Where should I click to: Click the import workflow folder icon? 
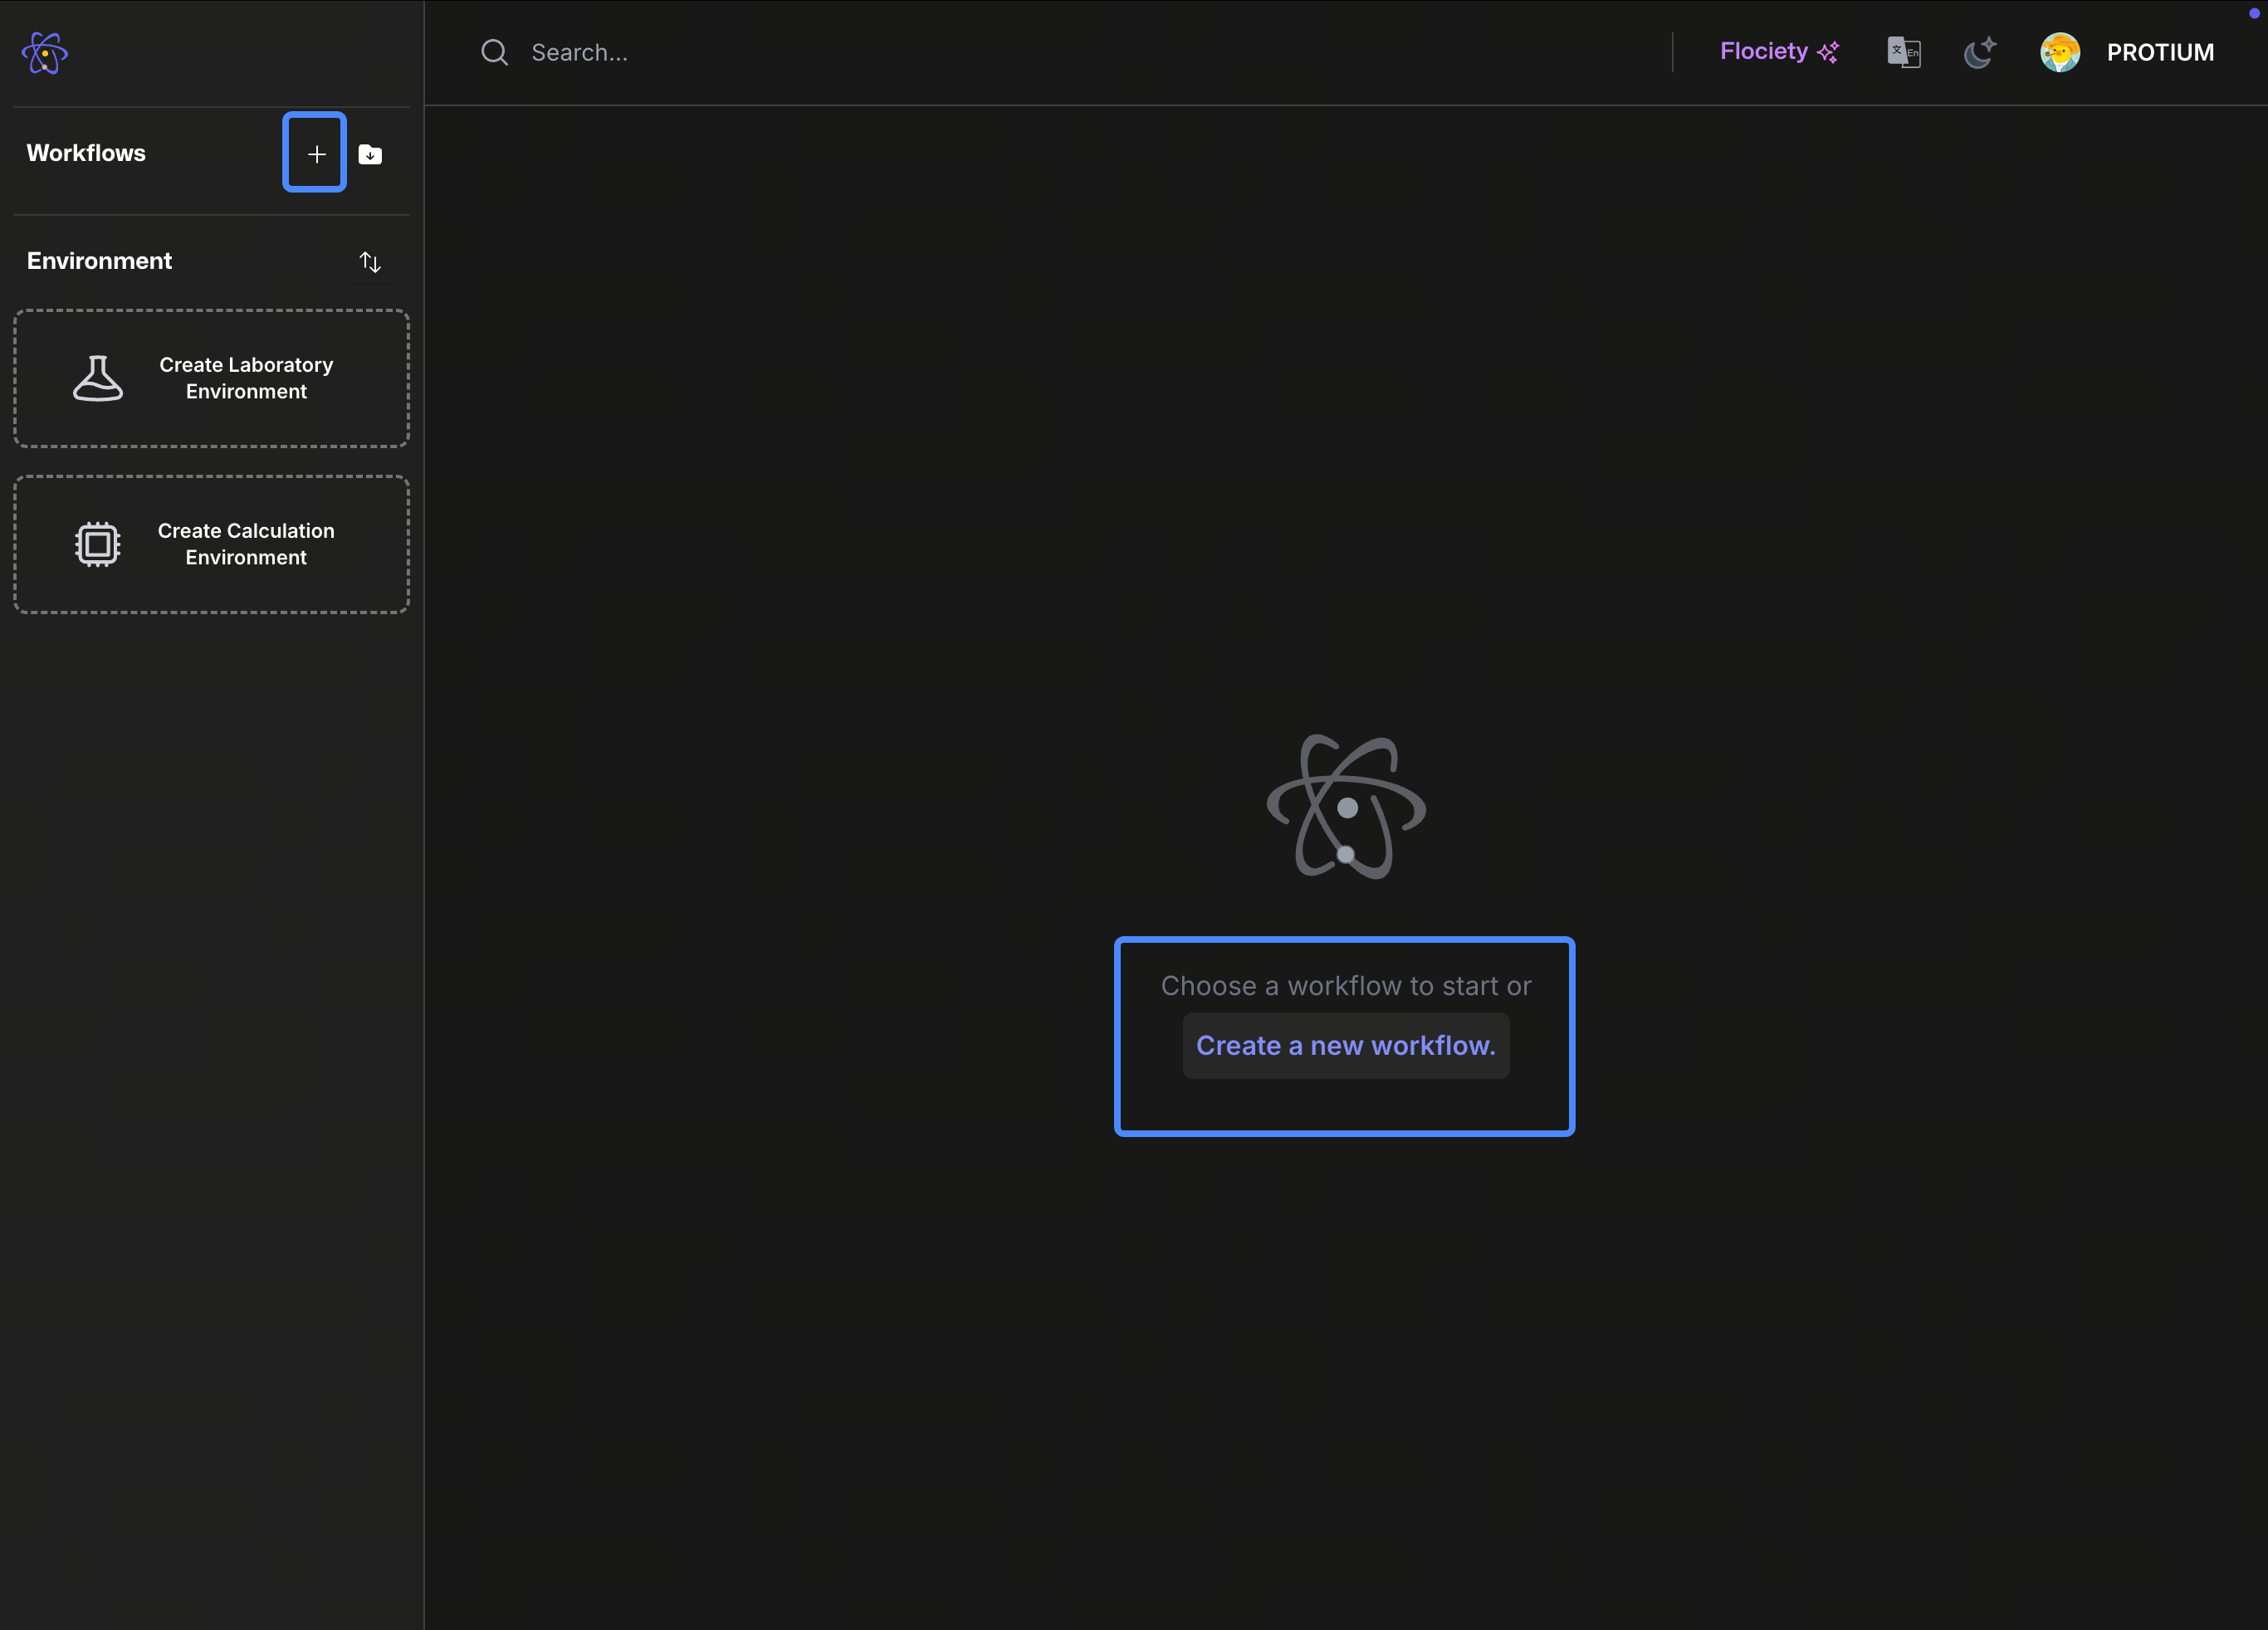370,154
